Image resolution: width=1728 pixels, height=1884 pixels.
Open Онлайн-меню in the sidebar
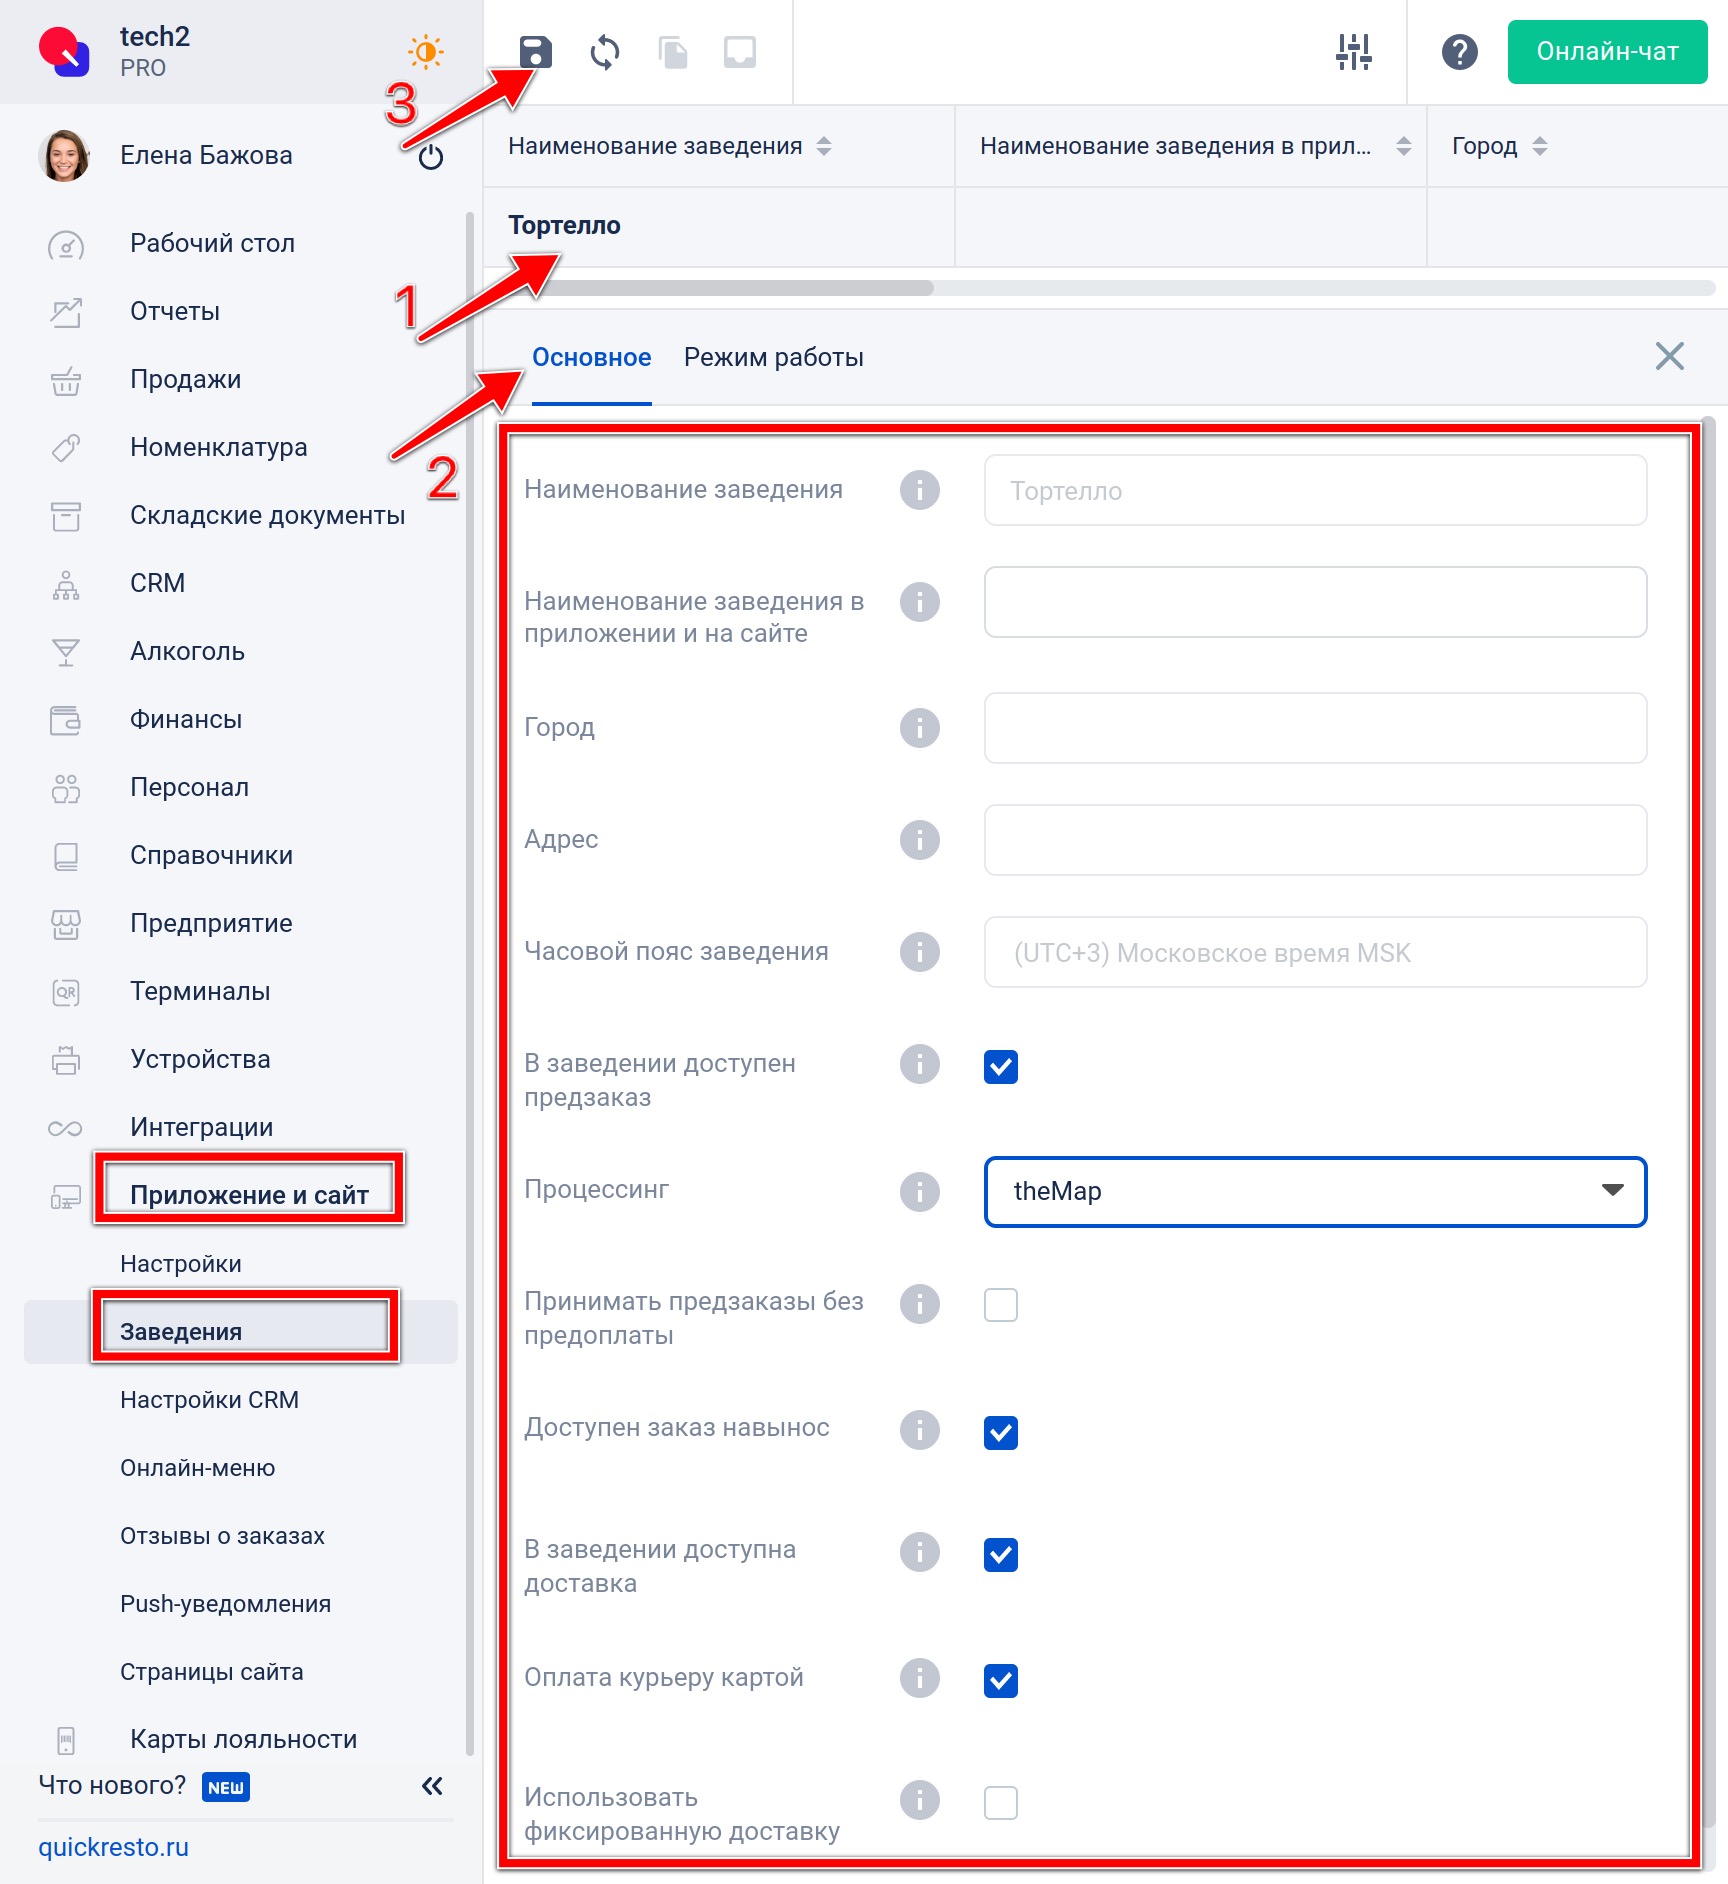[x=198, y=1468]
